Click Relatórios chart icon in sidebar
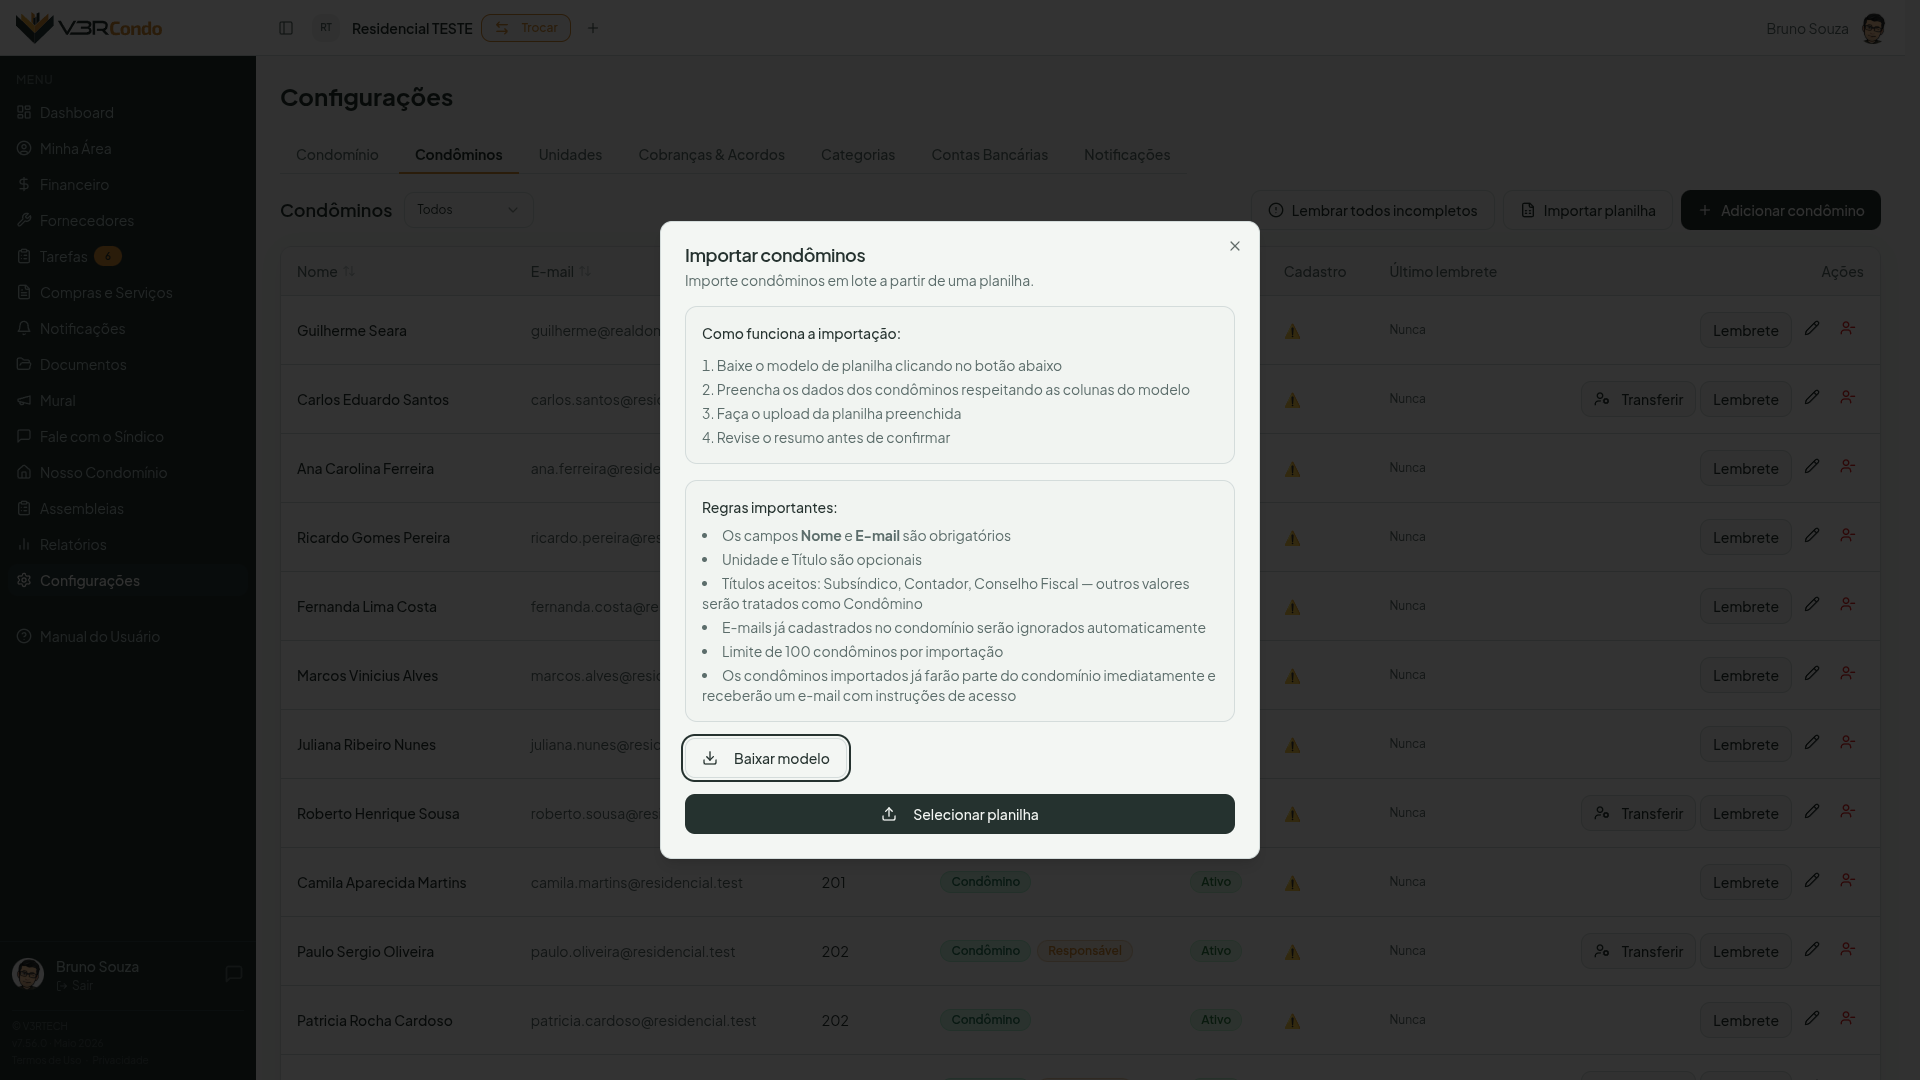The image size is (1920, 1080). pos(24,544)
